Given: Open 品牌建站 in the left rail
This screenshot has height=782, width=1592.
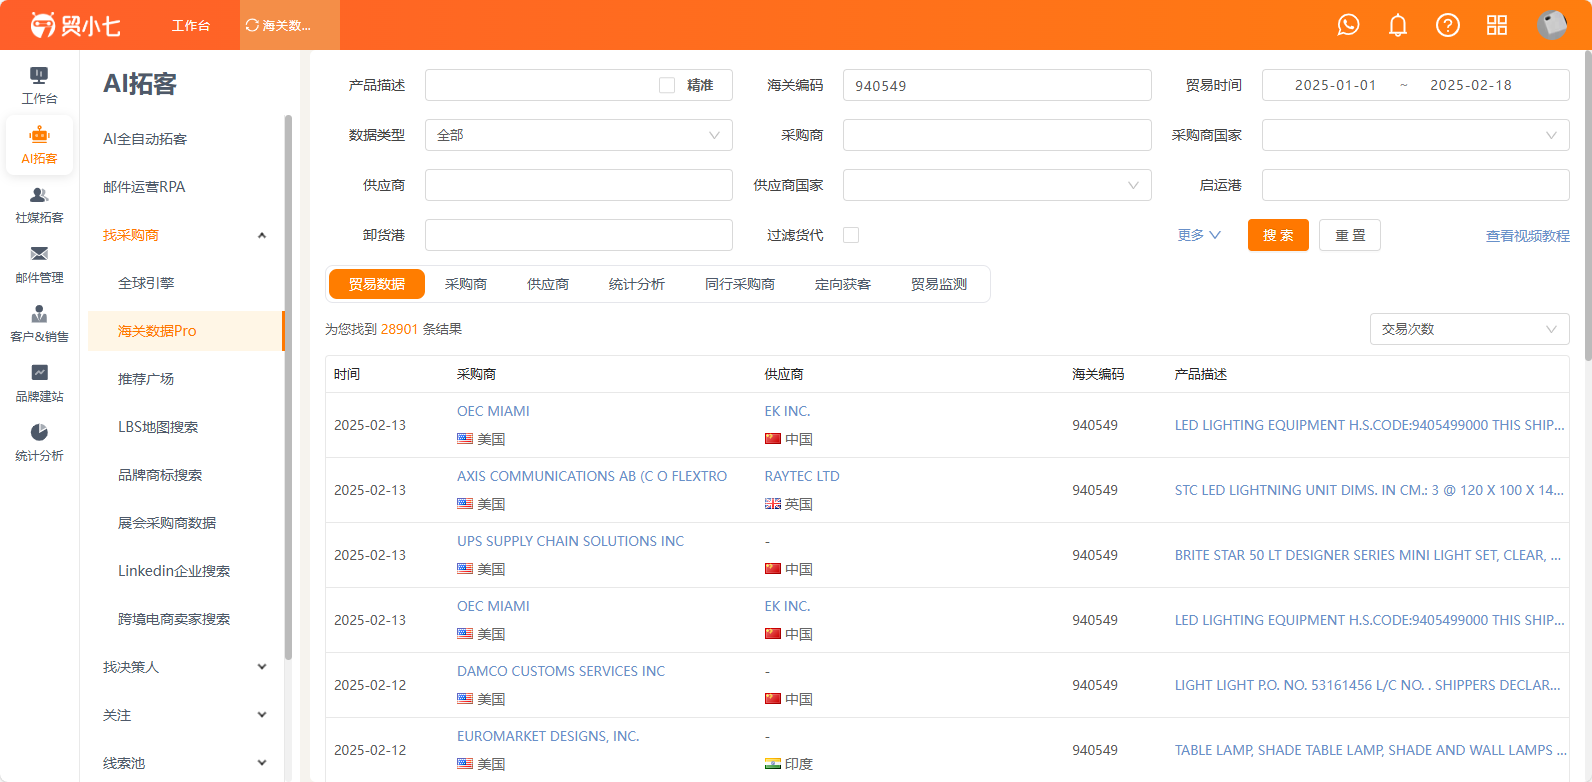Looking at the screenshot, I should click(39, 384).
